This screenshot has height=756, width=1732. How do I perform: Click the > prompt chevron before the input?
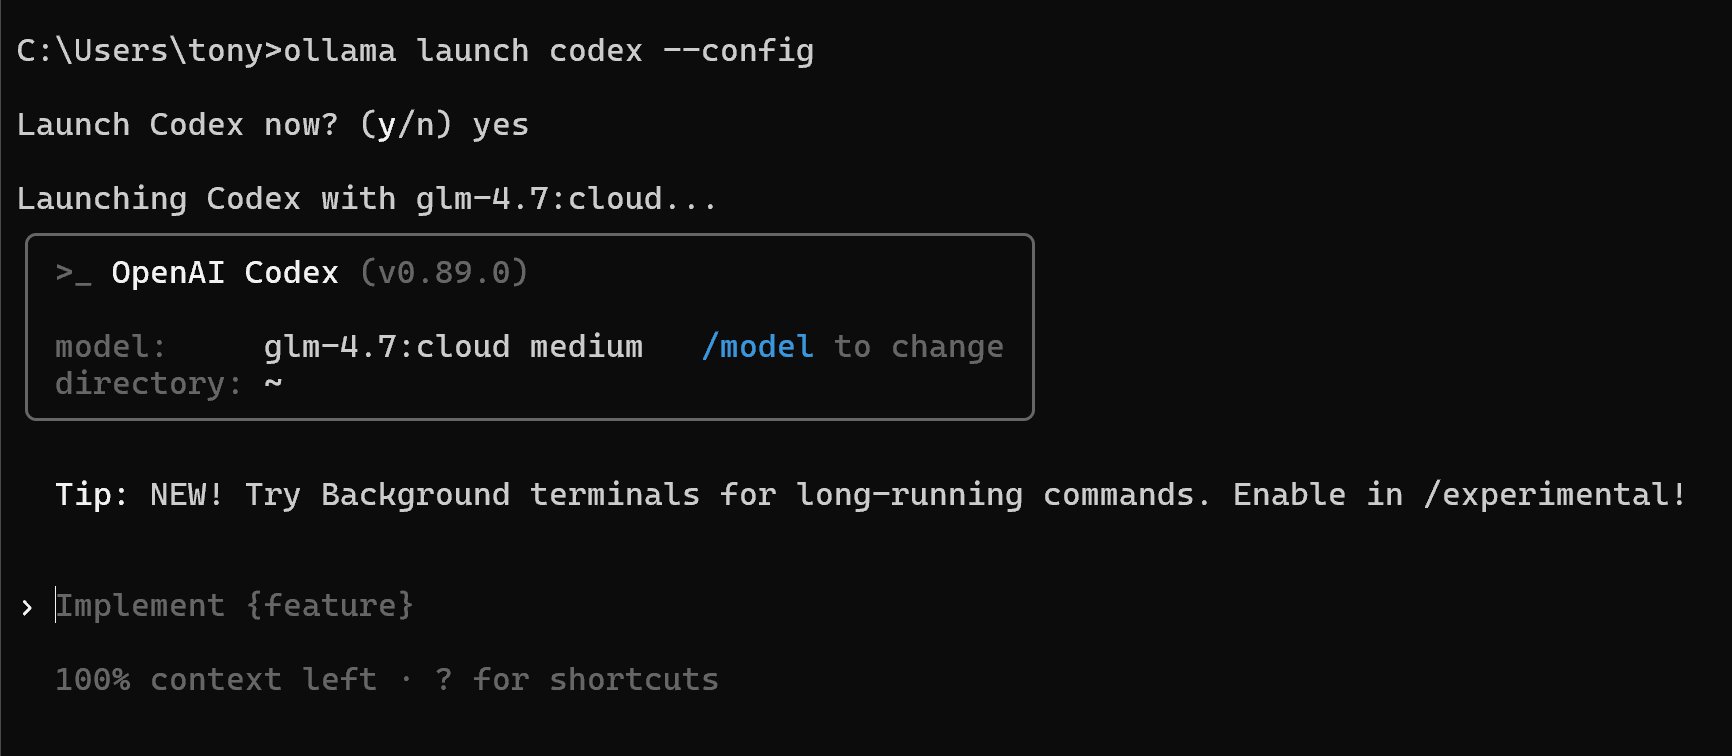(x=27, y=607)
